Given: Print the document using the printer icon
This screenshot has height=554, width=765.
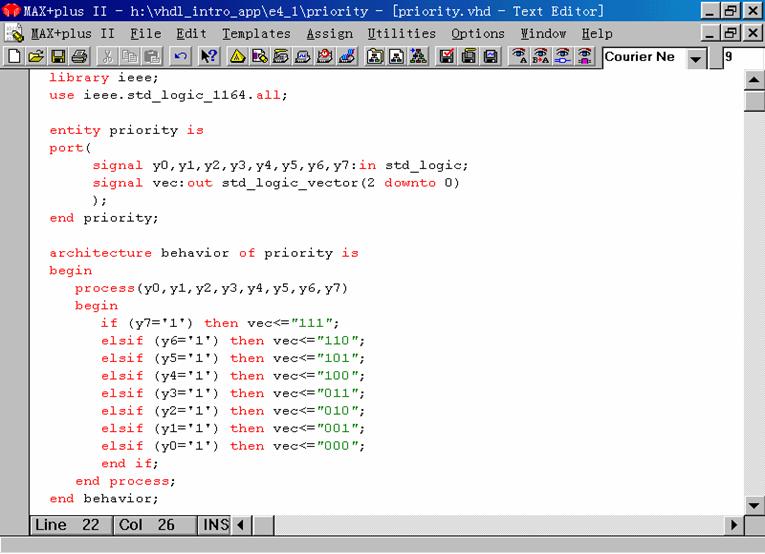Looking at the screenshot, I should click(80, 57).
